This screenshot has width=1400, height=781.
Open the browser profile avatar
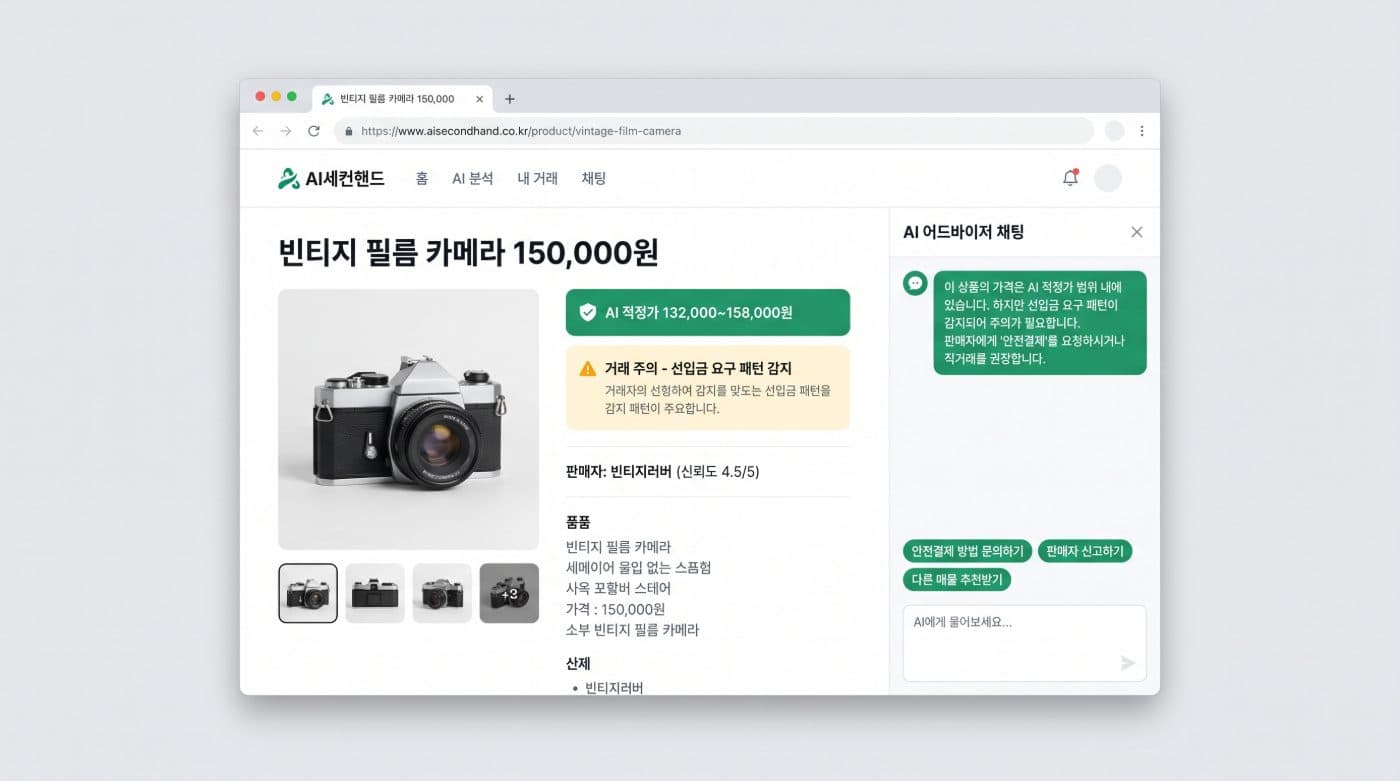1115,131
